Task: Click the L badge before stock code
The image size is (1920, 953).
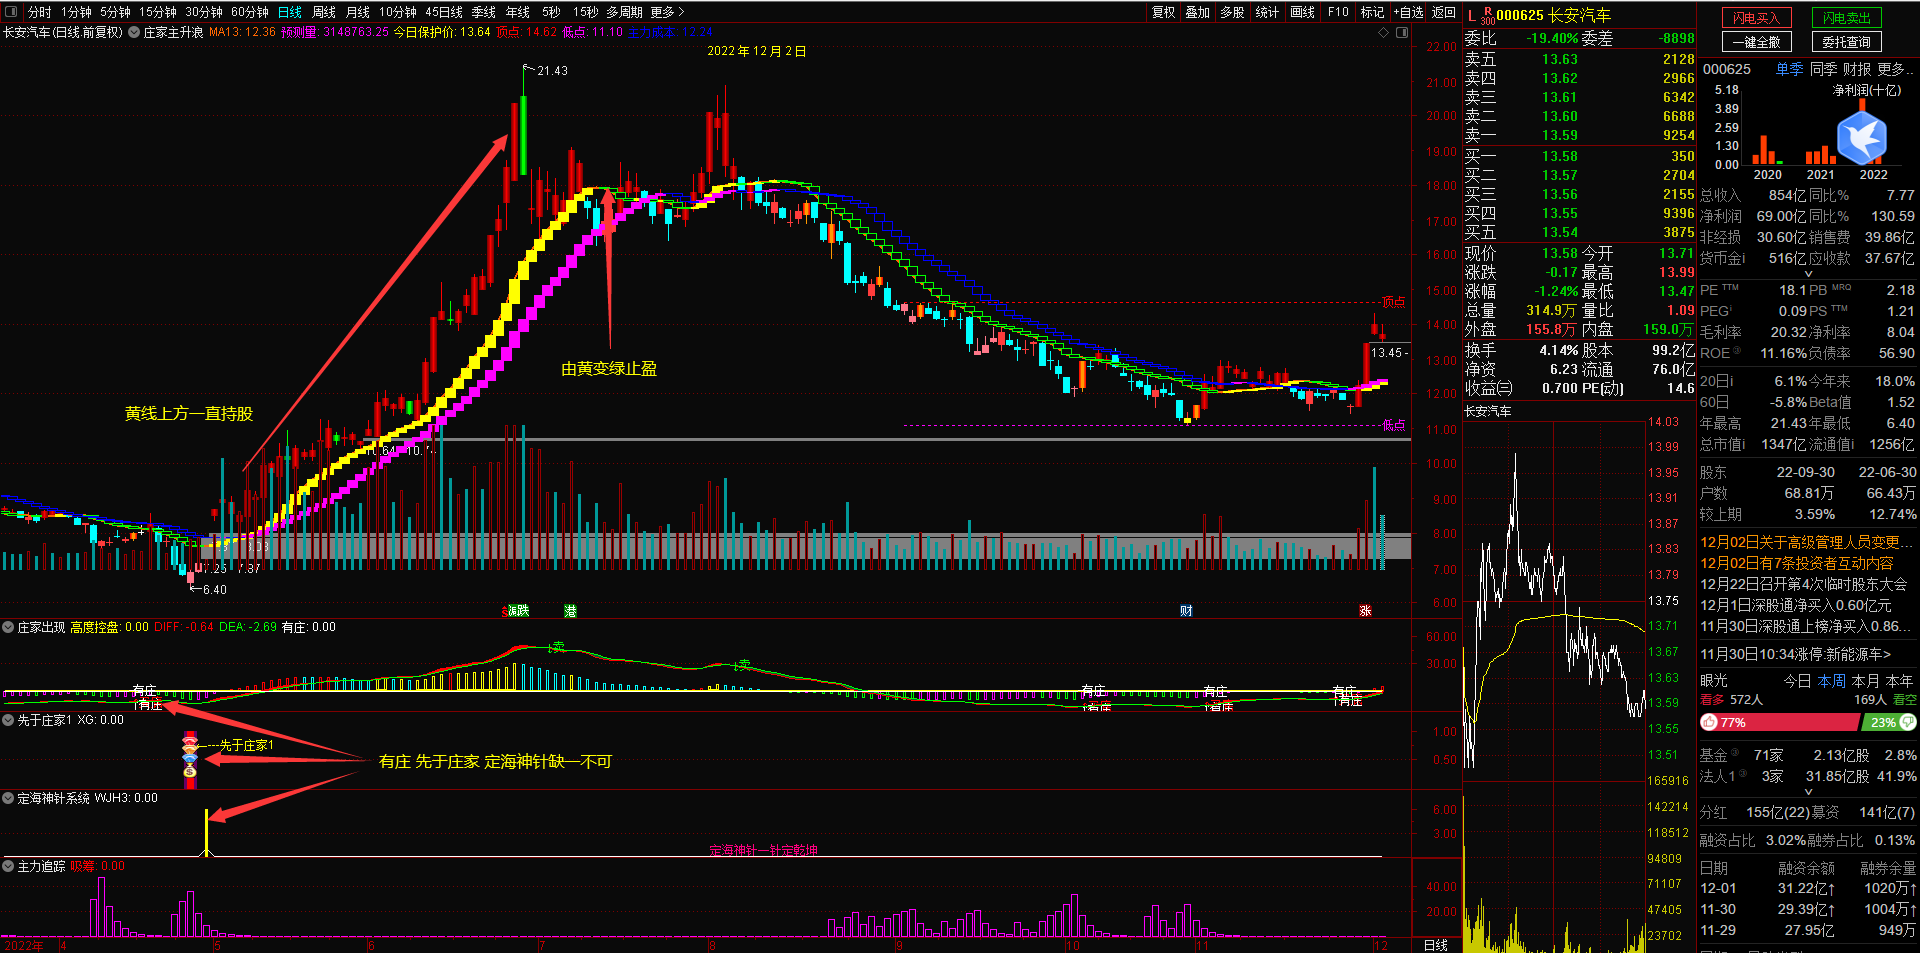Action: coord(1471,16)
